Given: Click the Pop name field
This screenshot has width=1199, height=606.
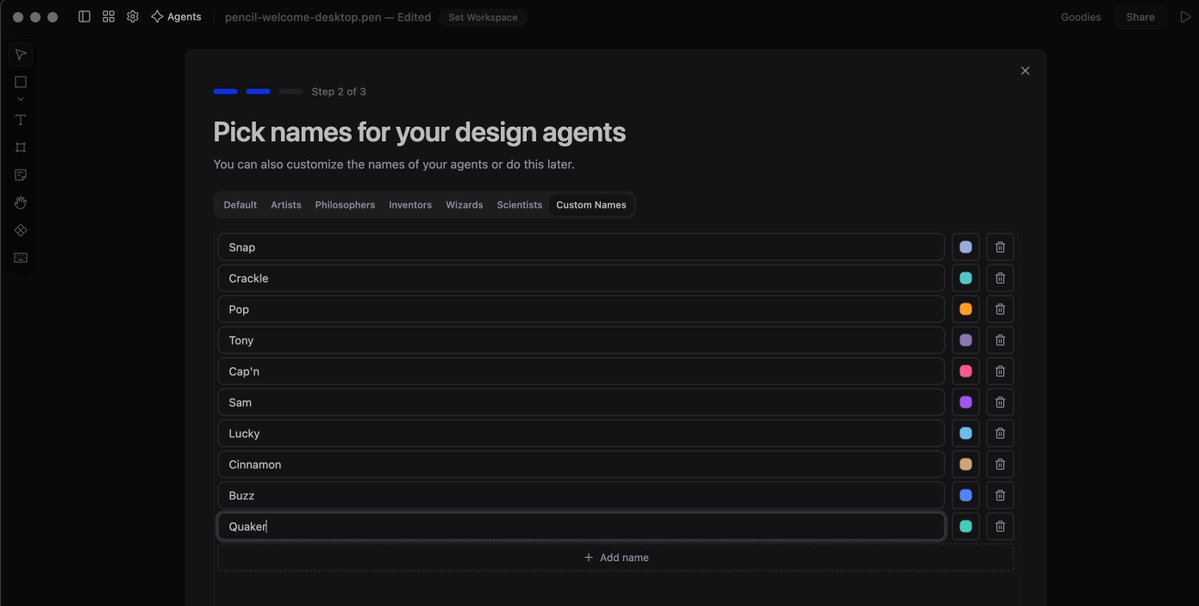Looking at the screenshot, I should (x=581, y=309).
